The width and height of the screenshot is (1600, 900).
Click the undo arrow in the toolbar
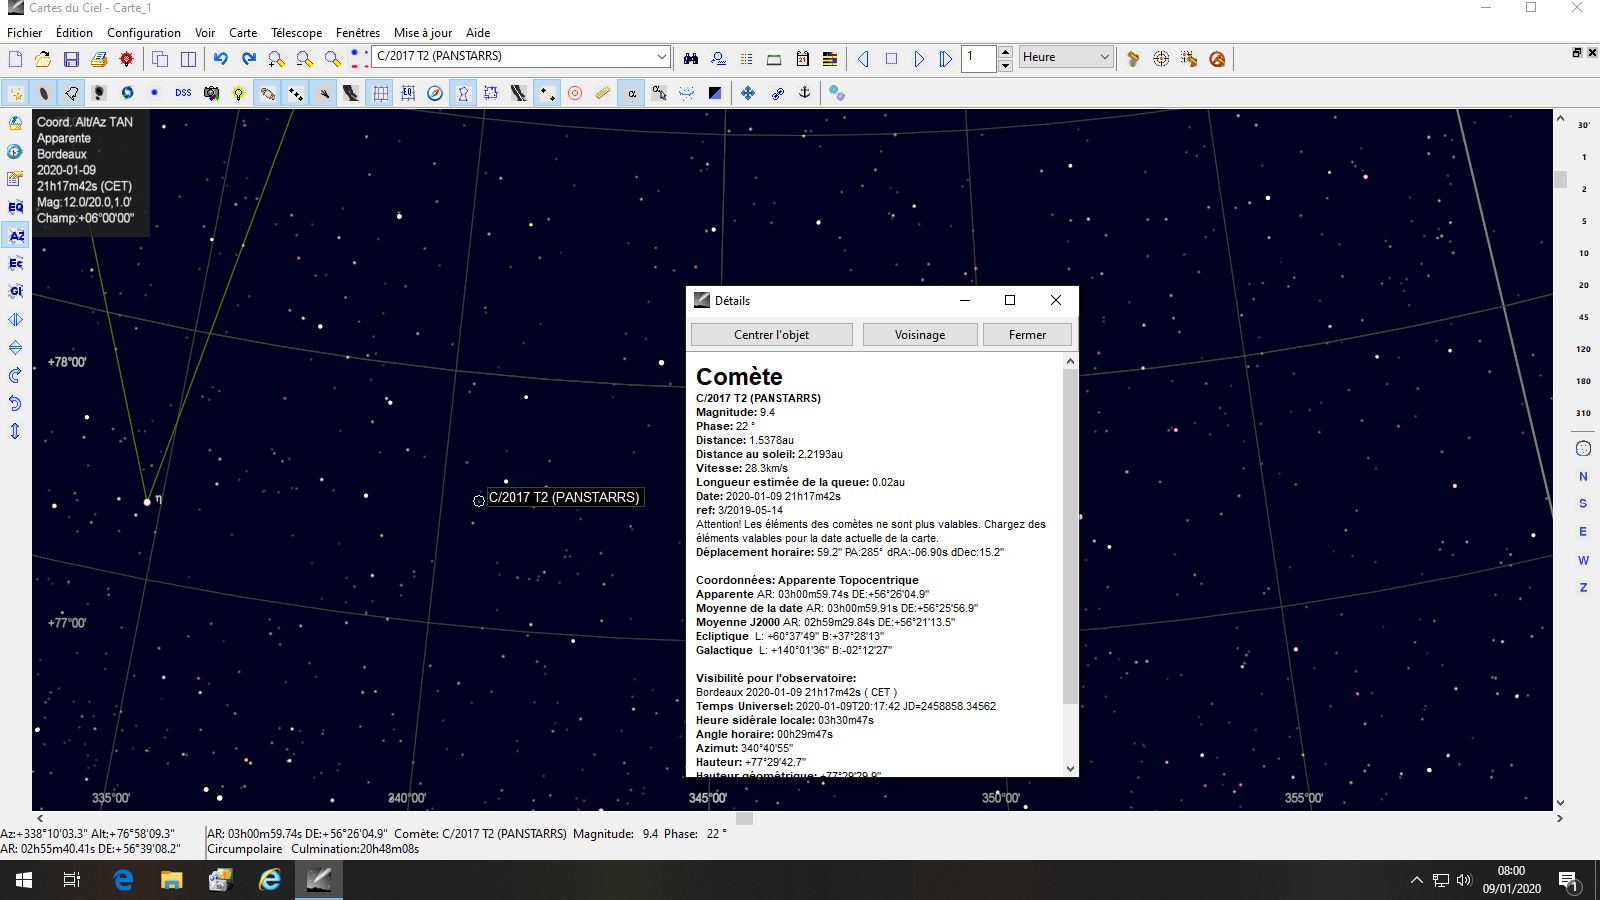coord(221,59)
